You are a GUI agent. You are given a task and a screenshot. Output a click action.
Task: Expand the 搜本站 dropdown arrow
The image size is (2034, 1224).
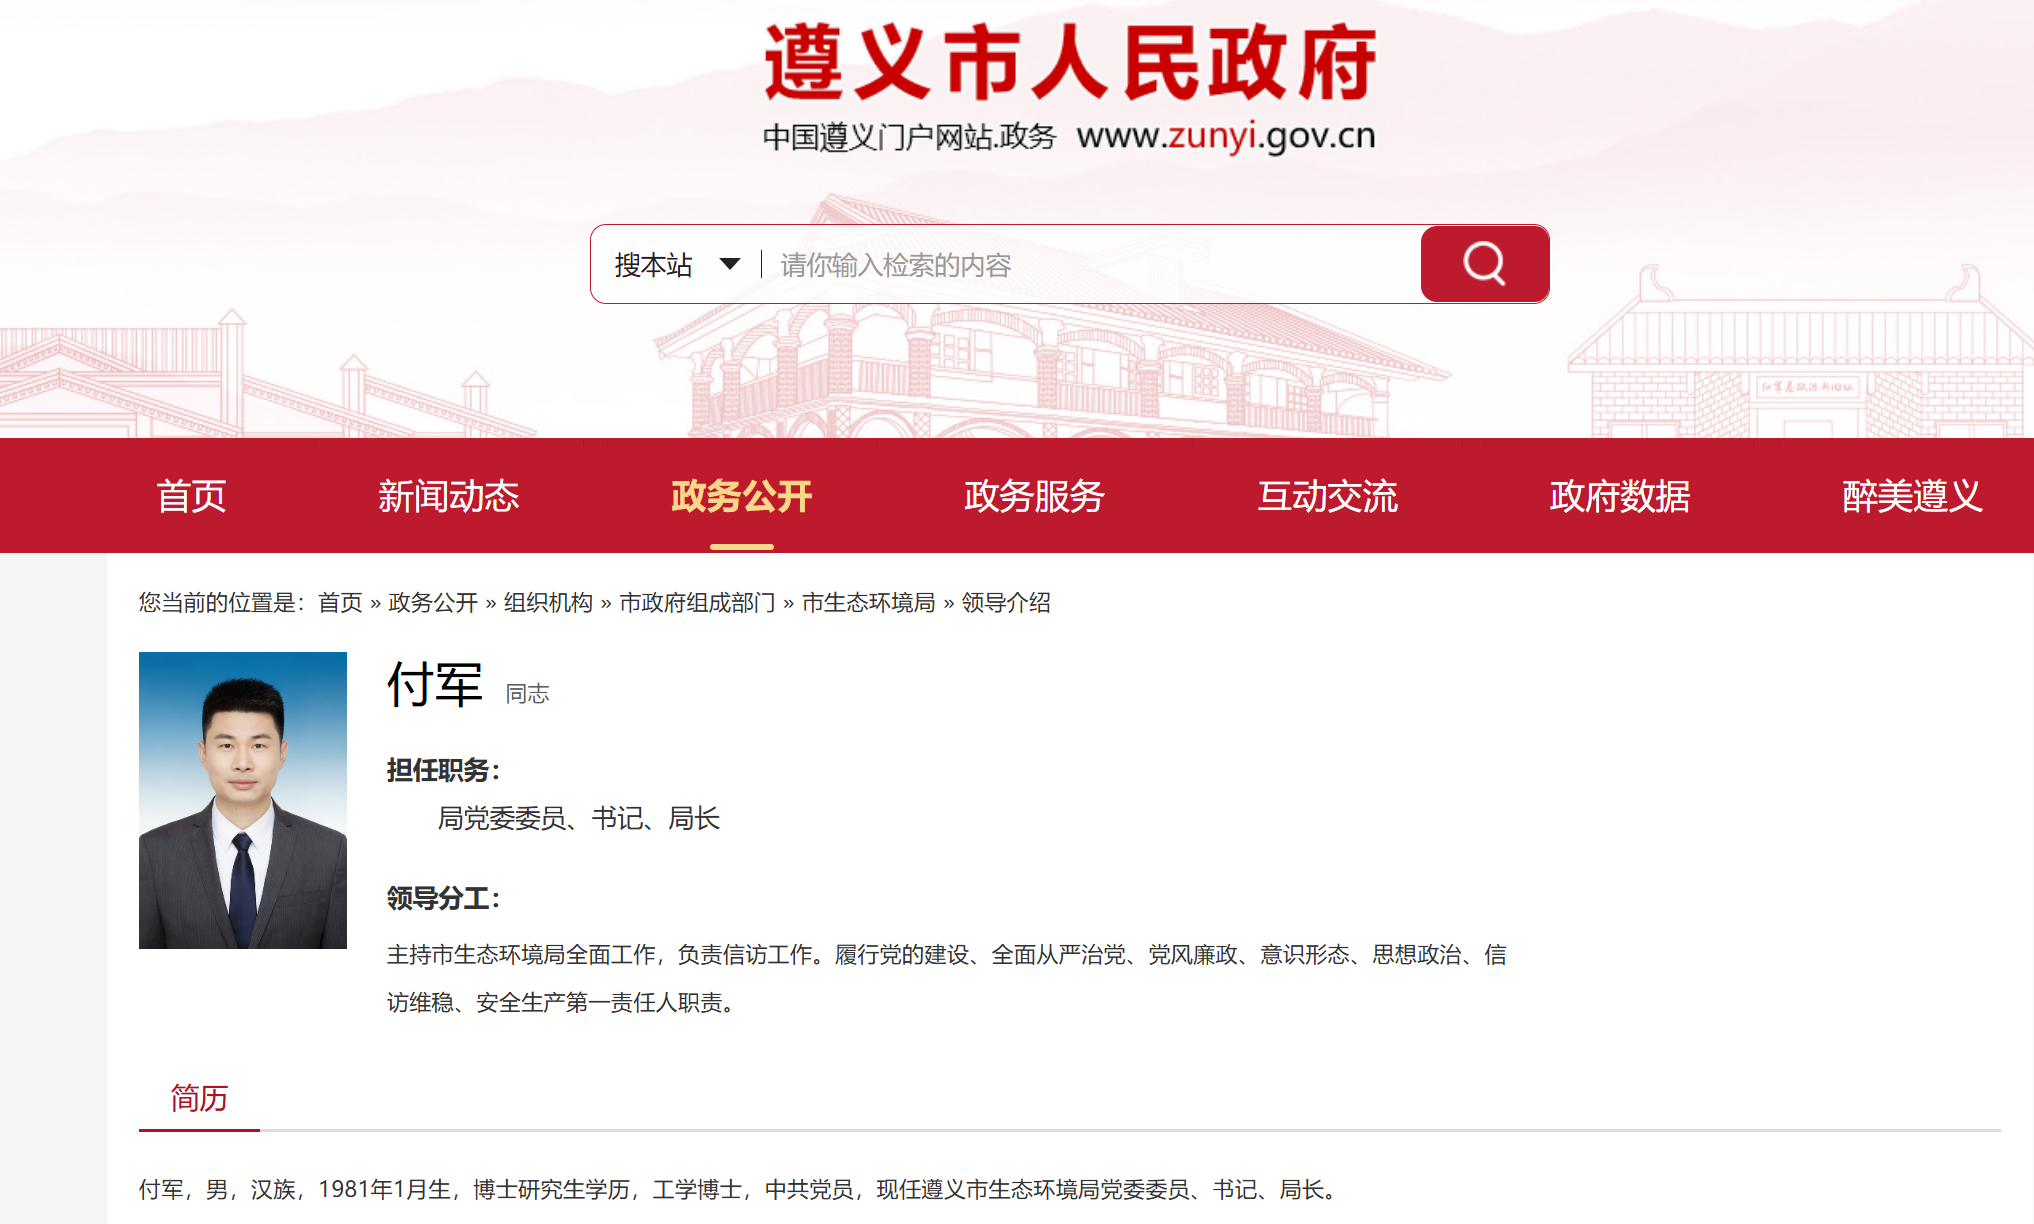point(729,264)
